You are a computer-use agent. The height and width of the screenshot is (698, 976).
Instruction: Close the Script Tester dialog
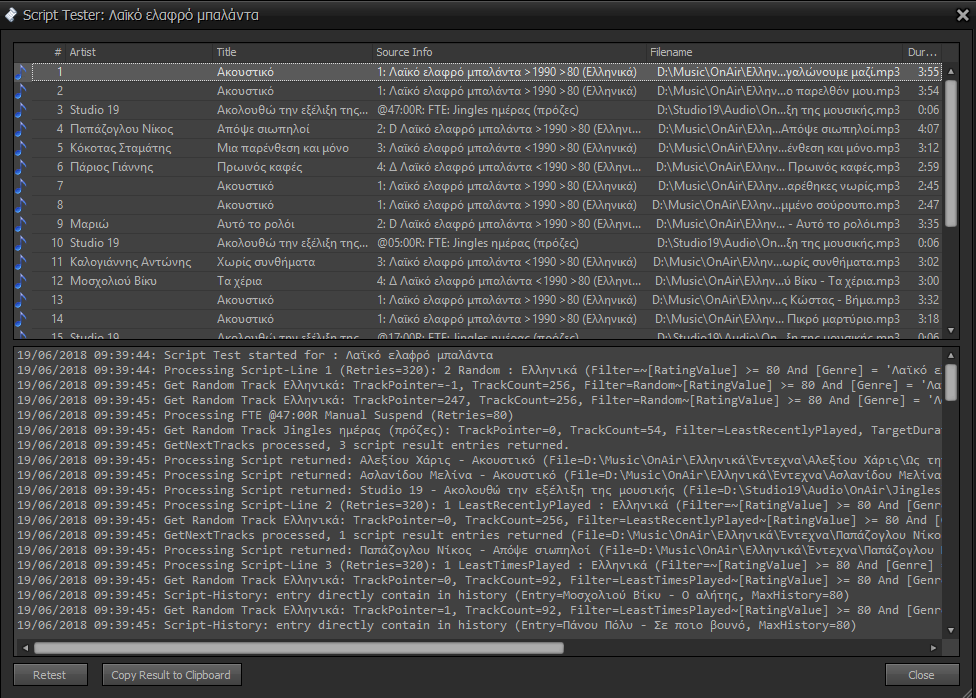tap(921, 675)
